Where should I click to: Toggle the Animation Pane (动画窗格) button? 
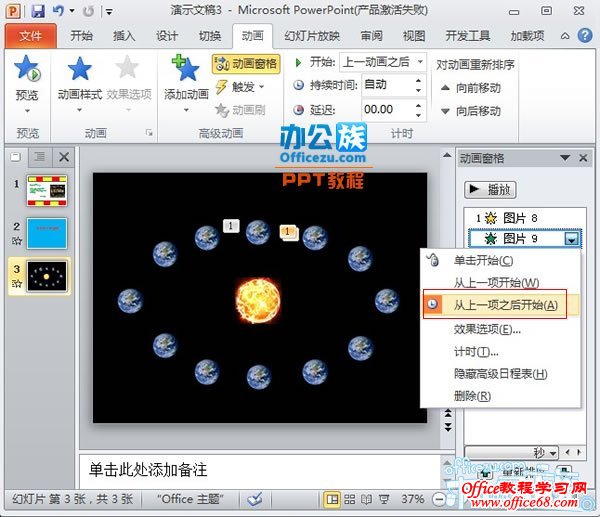[x=245, y=63]
